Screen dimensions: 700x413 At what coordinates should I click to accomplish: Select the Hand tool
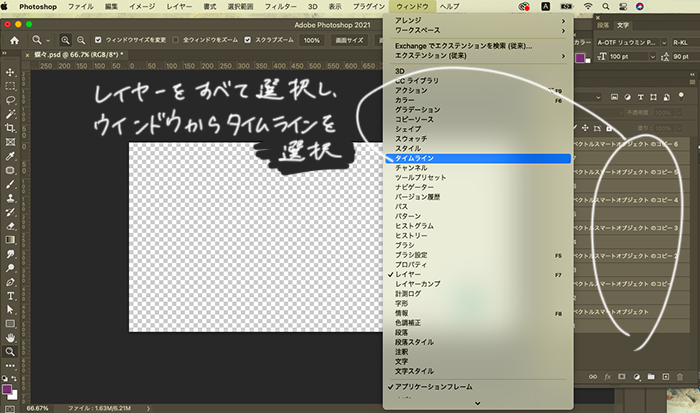click(x=10, y=338)
